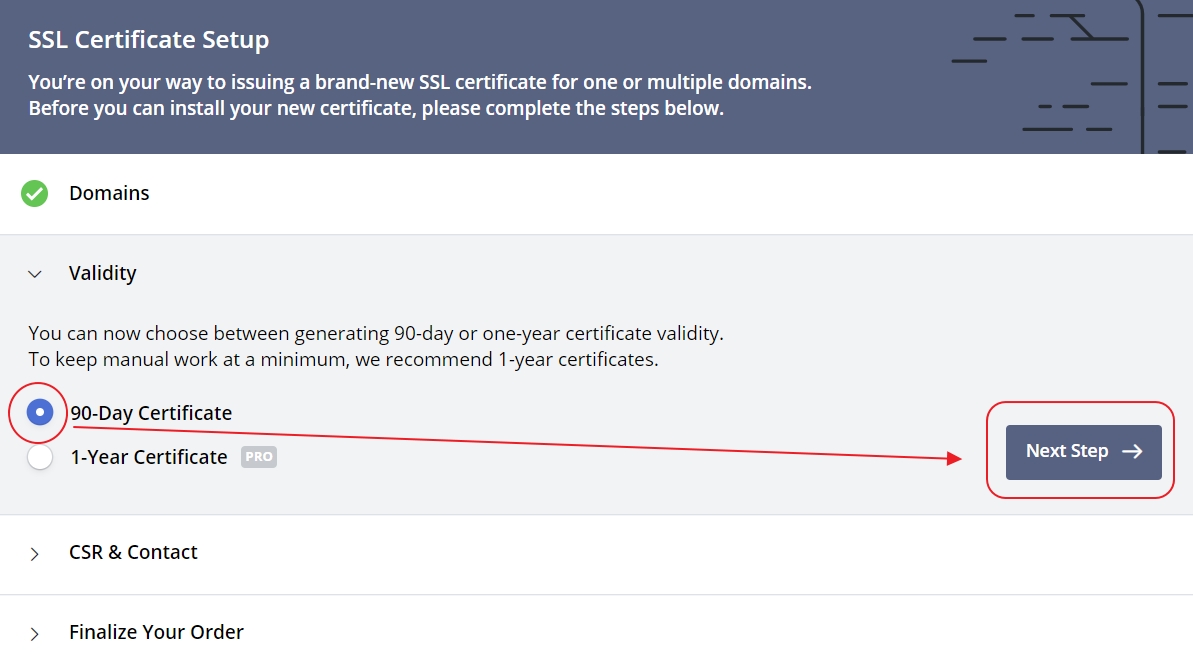Select the 1-Year Certificate radio button

(x=40, y=457)
